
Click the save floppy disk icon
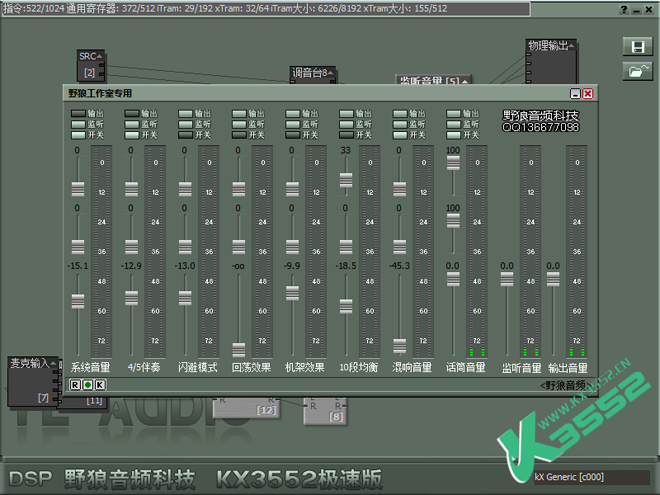pyautogui.click(x=637, y=47)
